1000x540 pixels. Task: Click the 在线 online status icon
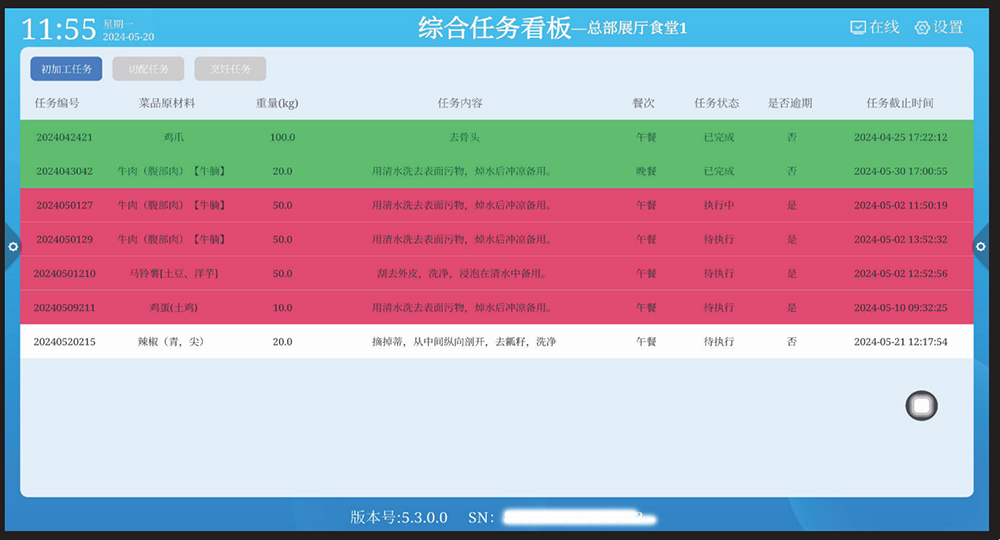coord(858,27)
